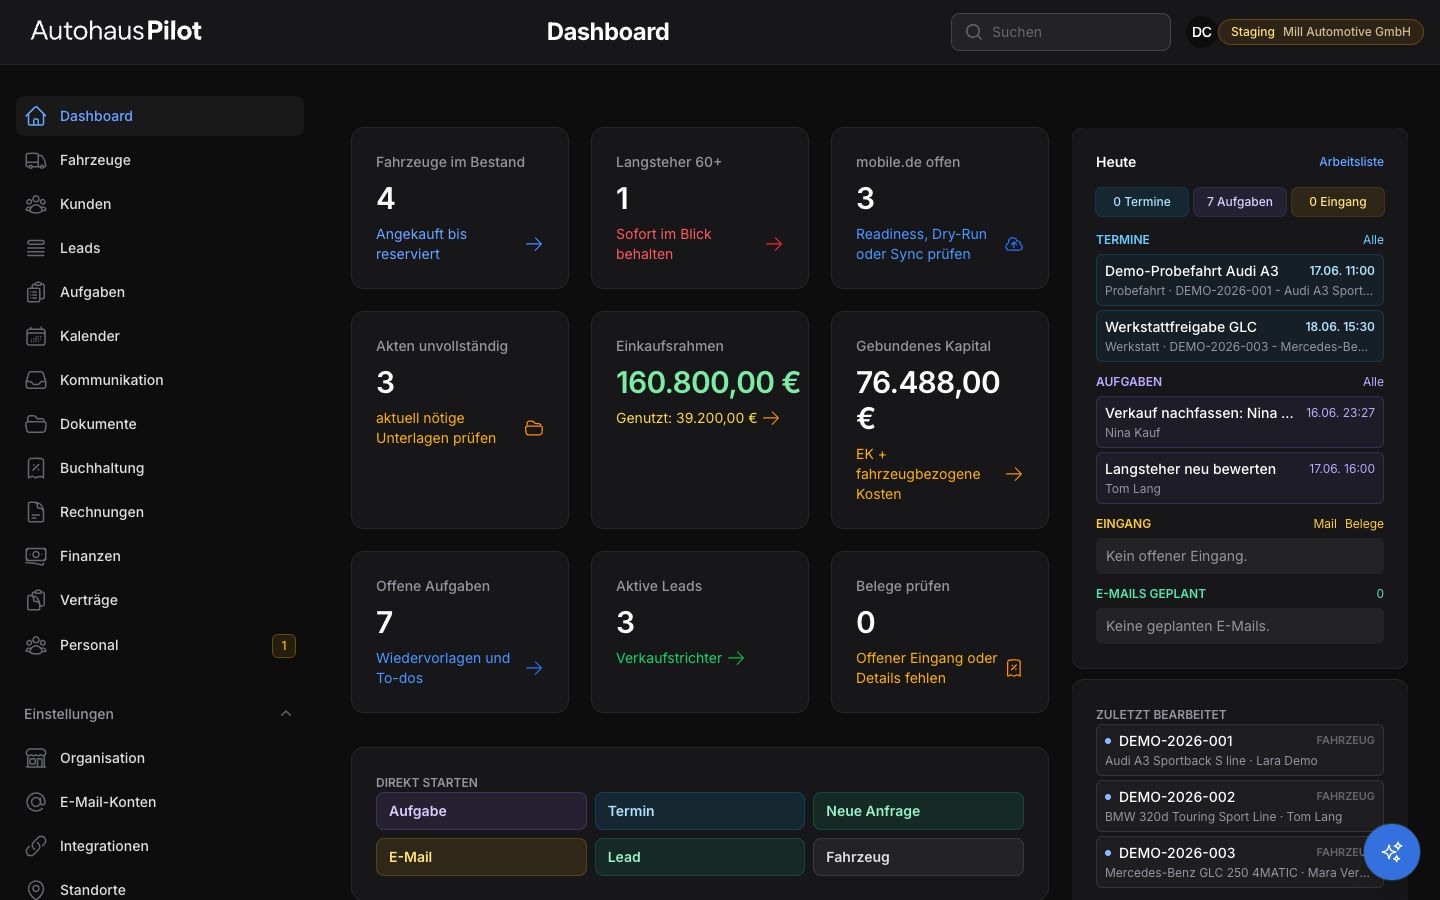Viewport: 1440px width, 900px height.
Task: Click the Belege link under EINGANG
Action: tap(1364, 524)
